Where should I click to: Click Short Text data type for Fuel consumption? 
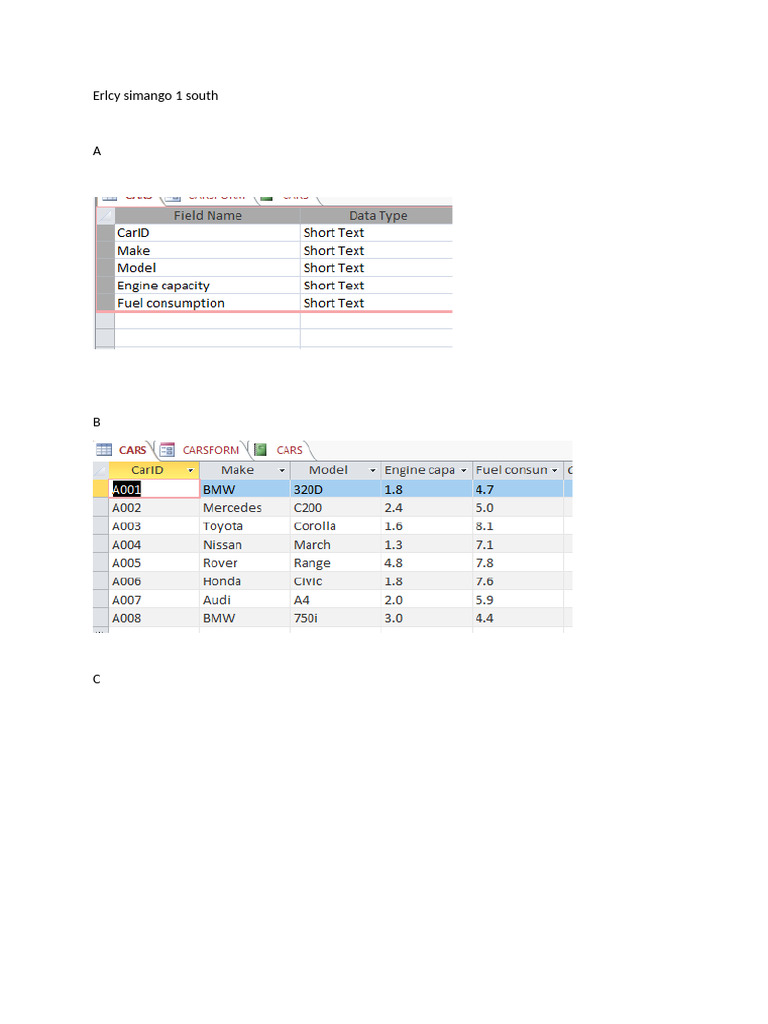(377, 303)
